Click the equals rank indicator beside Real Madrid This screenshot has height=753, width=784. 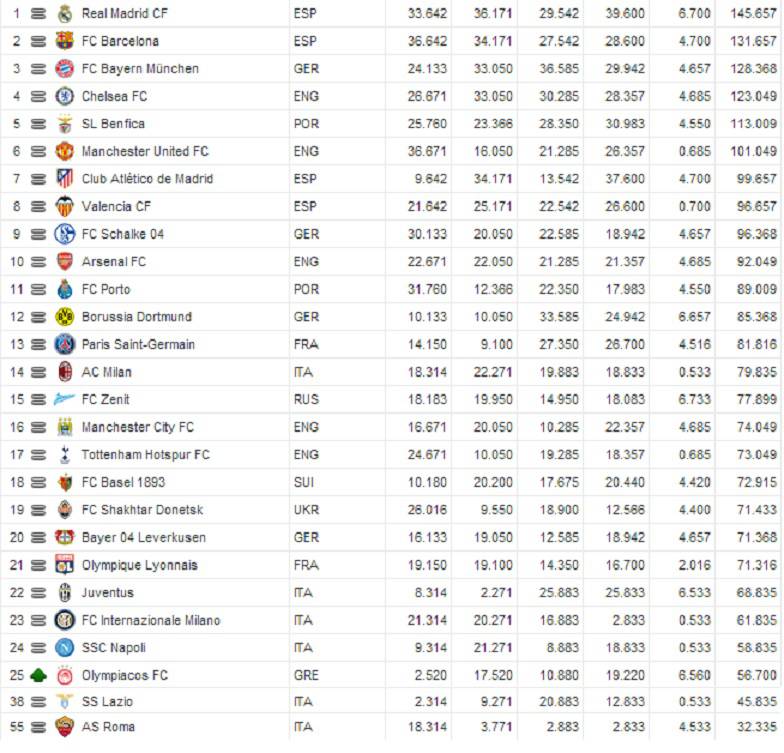click(38, 14)
